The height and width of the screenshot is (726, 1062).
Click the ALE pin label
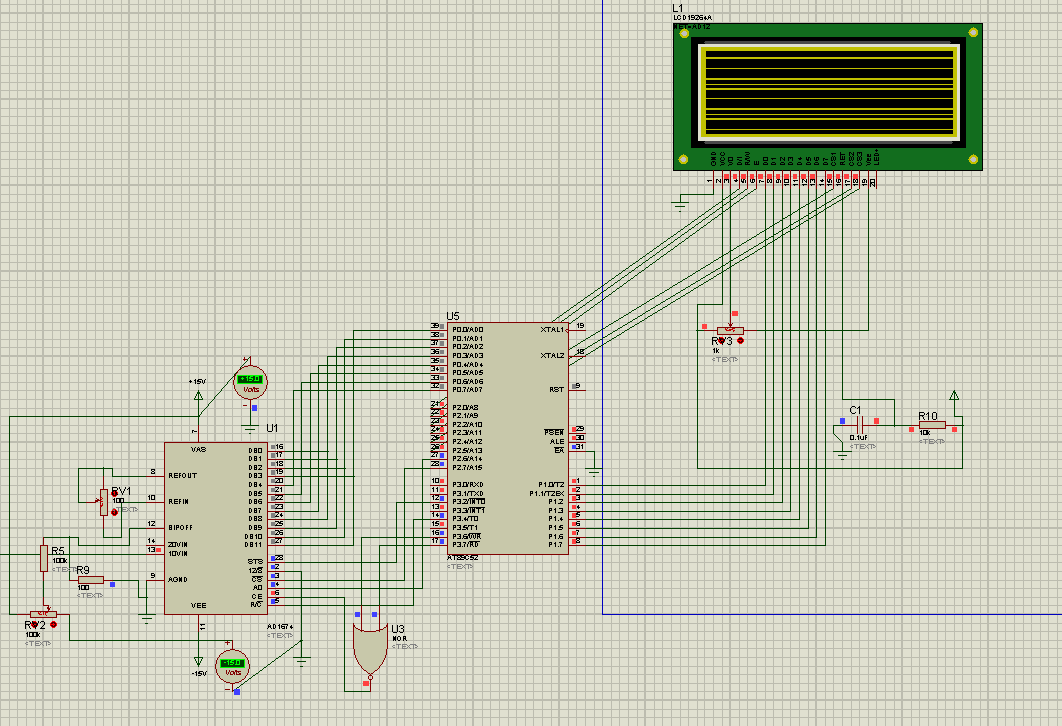tap(557, 442)
